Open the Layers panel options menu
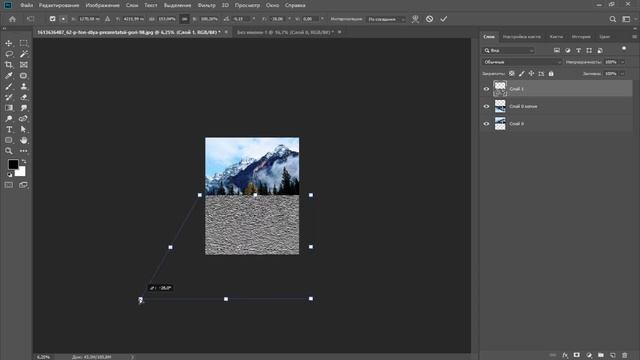The width and height of the screenshot is (640, 360). (x=634, y=37)
